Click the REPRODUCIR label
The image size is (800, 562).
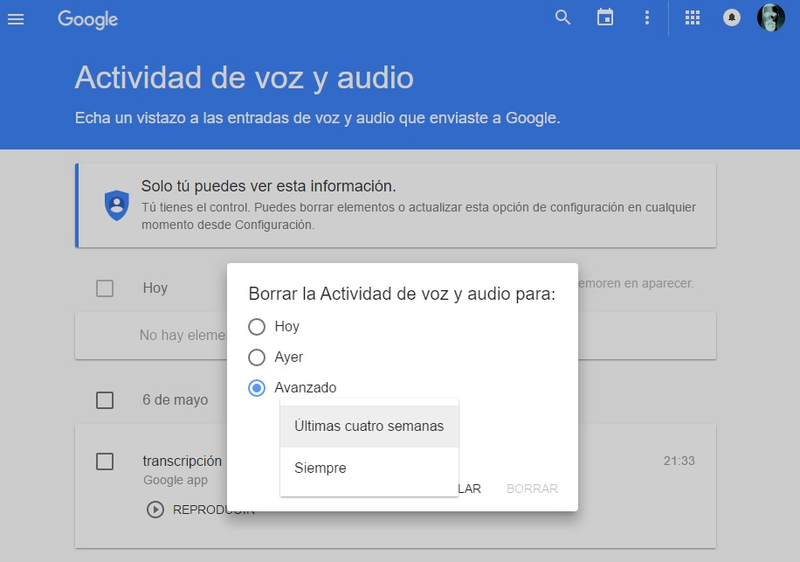[x=213, y=509]
